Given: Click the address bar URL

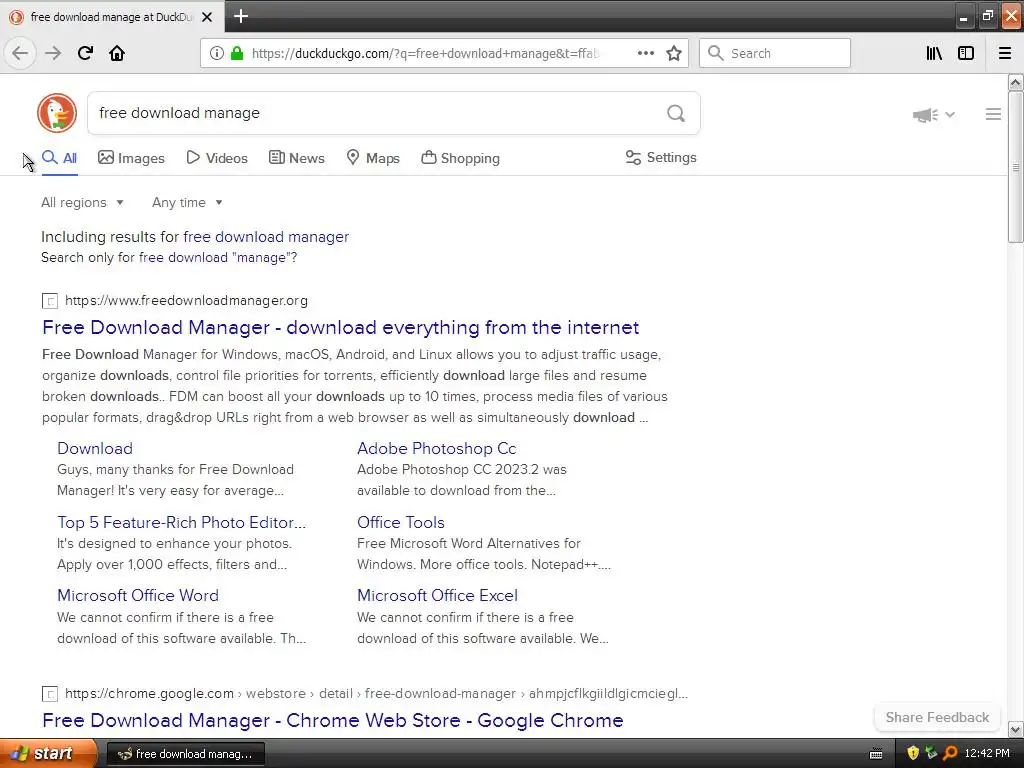Looking at the screenshot, I should (x=425, y=54).
